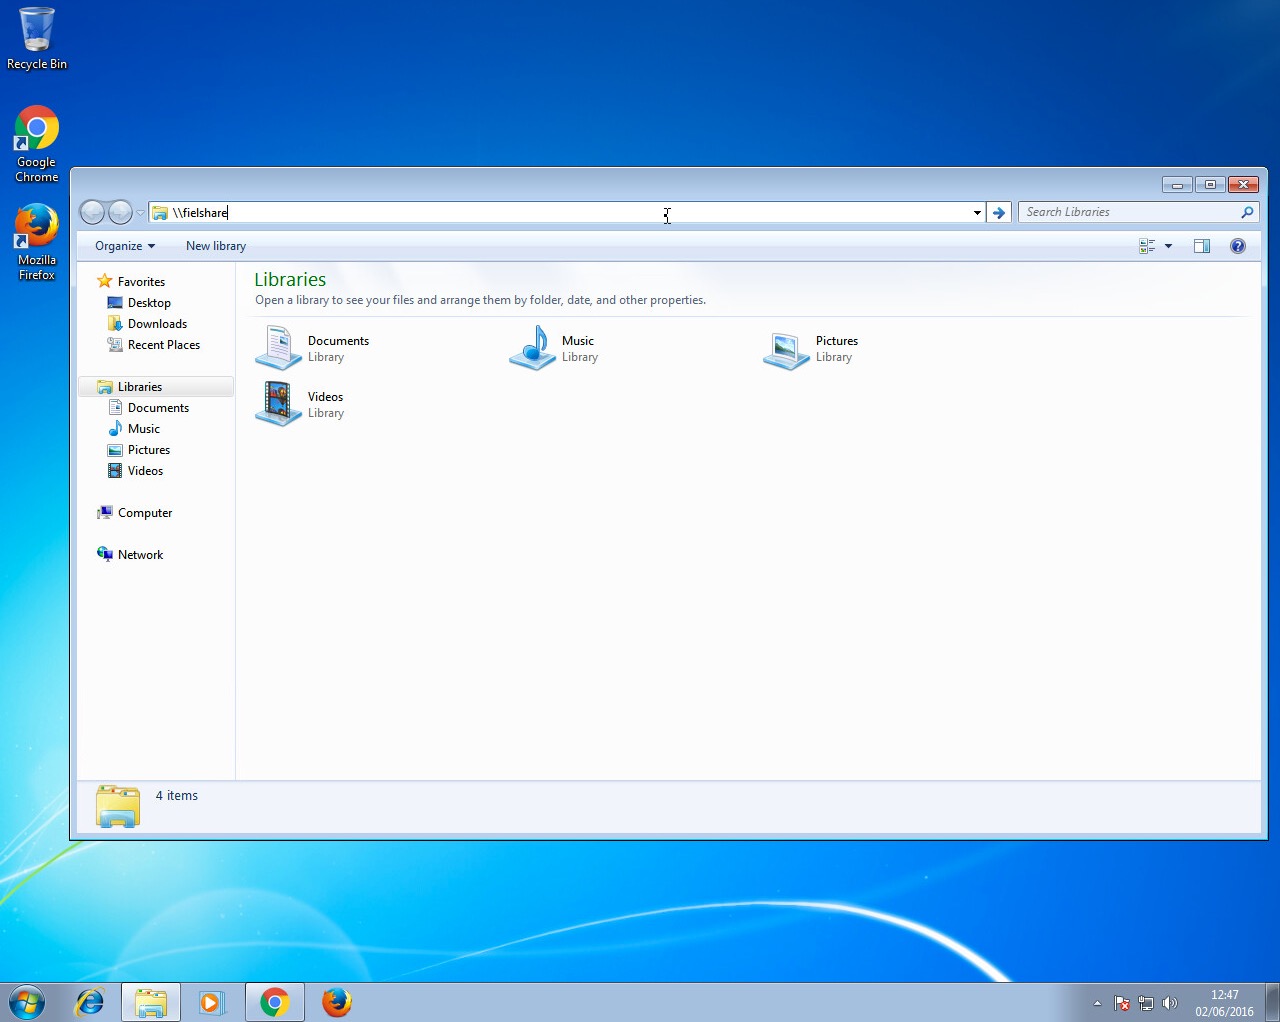Click the Help question mark icon
Image resolution: width=1280 pixels, height=1022 pixels.
tap(1237, 246)
